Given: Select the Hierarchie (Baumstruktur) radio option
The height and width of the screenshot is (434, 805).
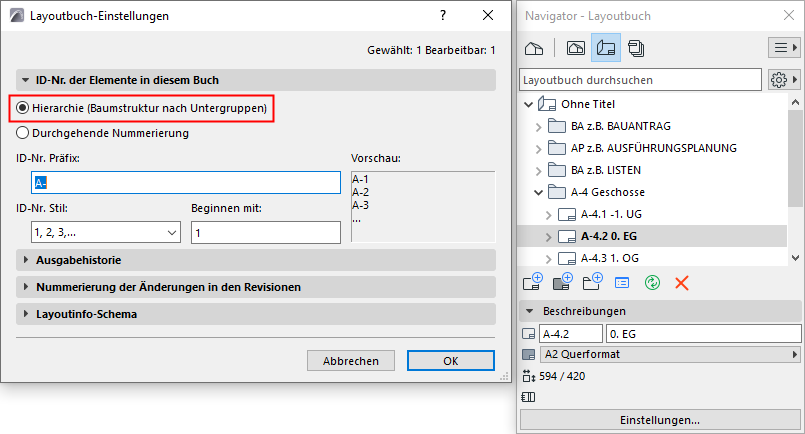Looking at the screenshot, I should point(23,108).
